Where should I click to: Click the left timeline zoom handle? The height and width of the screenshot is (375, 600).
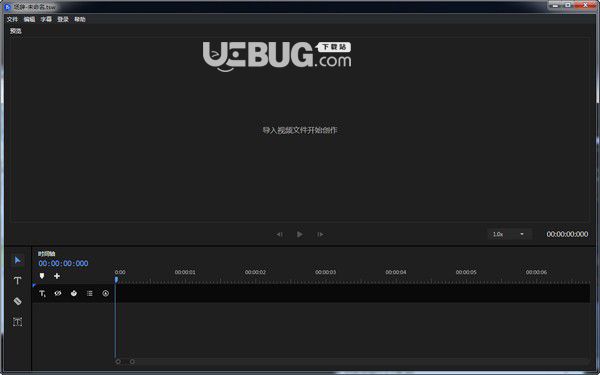(118, 361)
